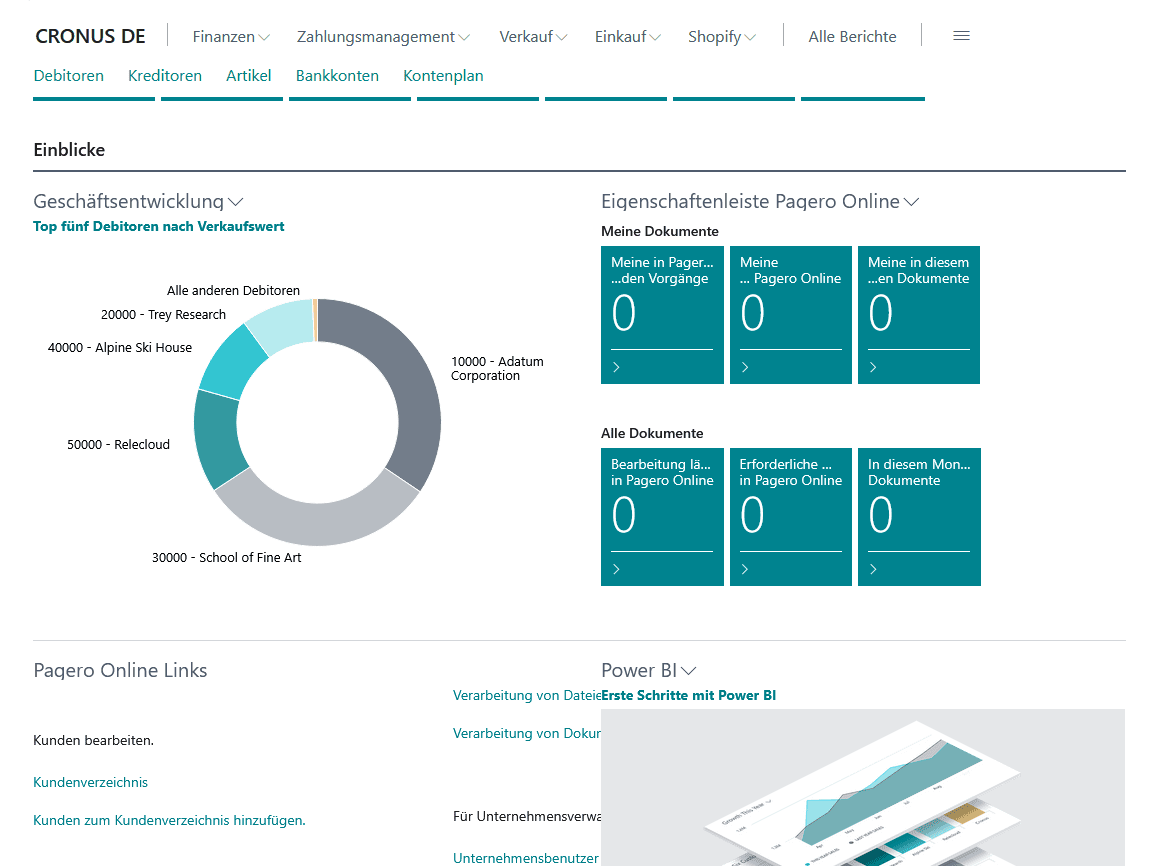The width and height of the screenshot is (1155, 866).
Task: Click arrow on 'Meine Pagero Online' tile
Action: pyautogui.click(x=745, y=367)
